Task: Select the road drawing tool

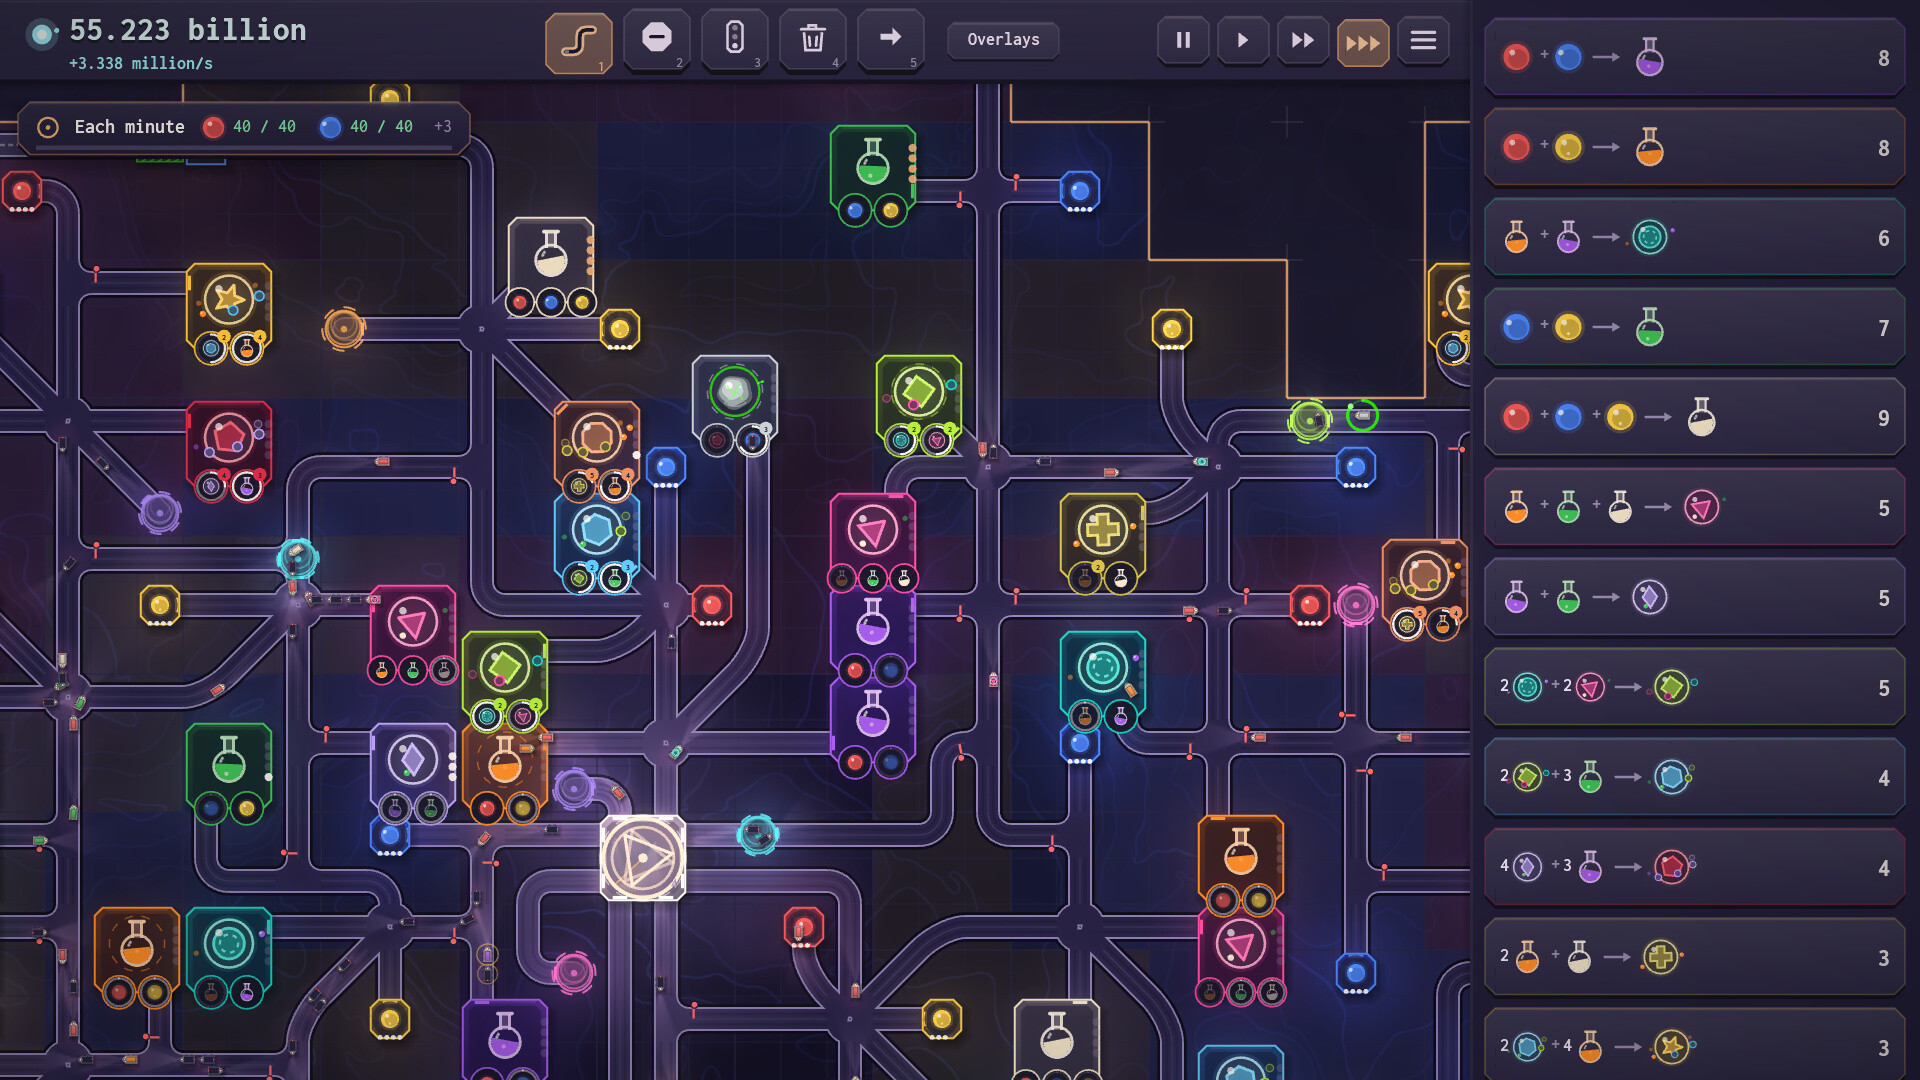Action: (578, 42)
